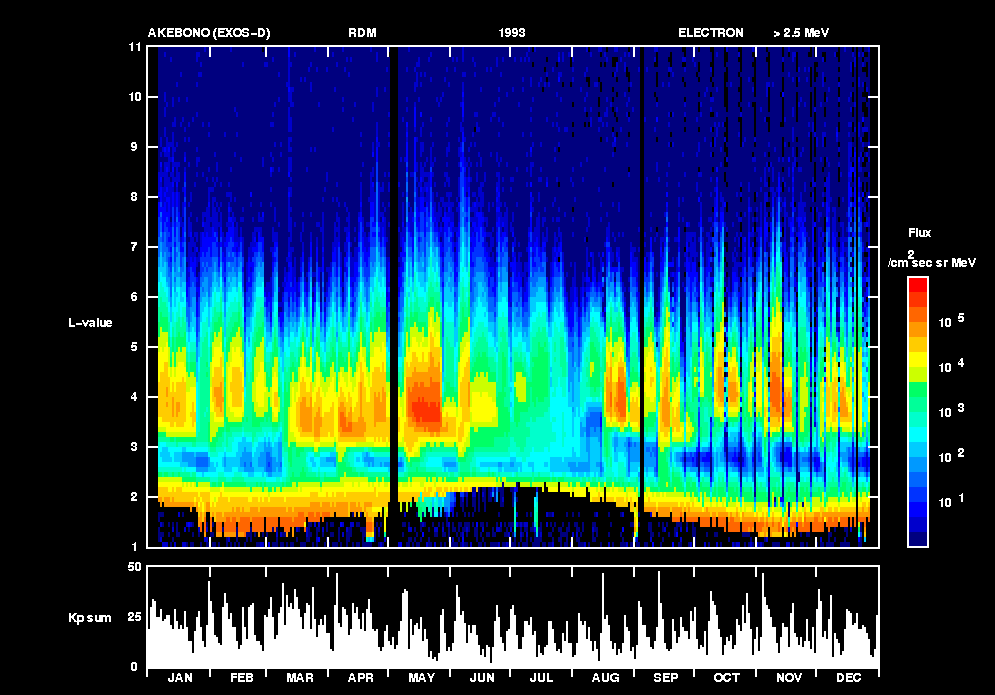Select the MAY month label
Image resolution: width=995 pixels, height=695 pixels.
421,678
